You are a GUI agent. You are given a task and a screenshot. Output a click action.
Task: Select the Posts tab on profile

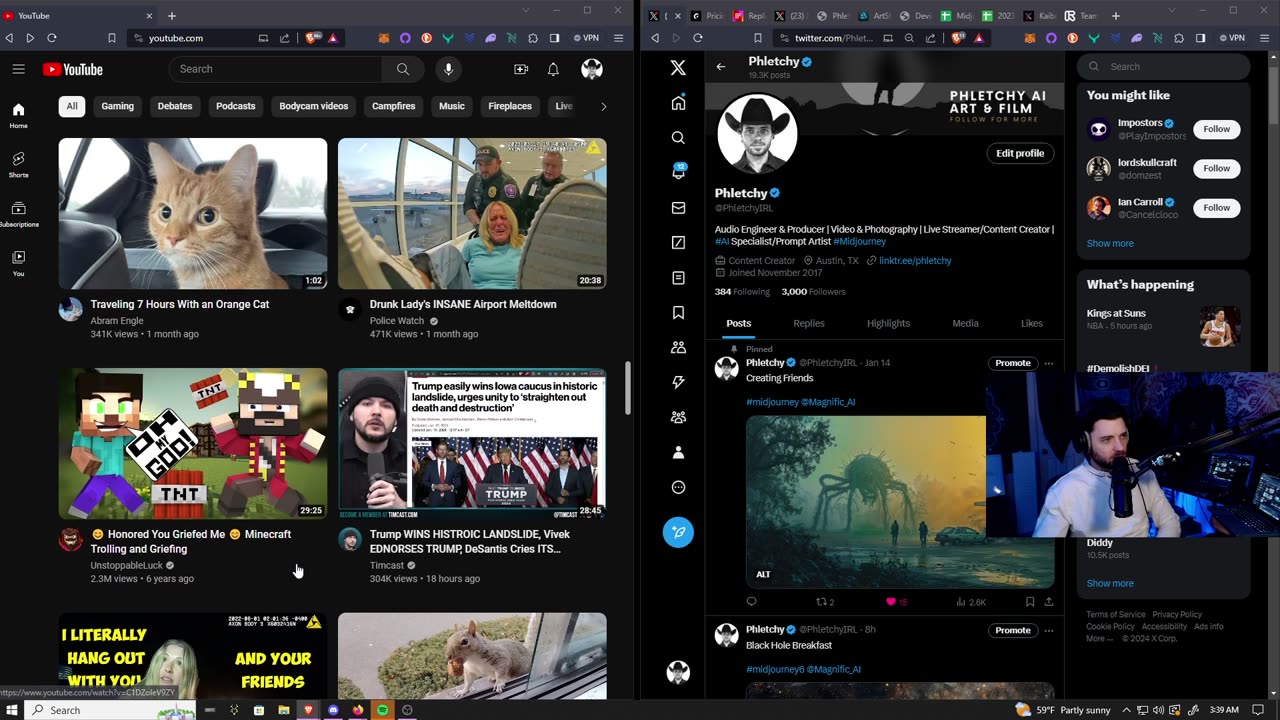[739, 323]
